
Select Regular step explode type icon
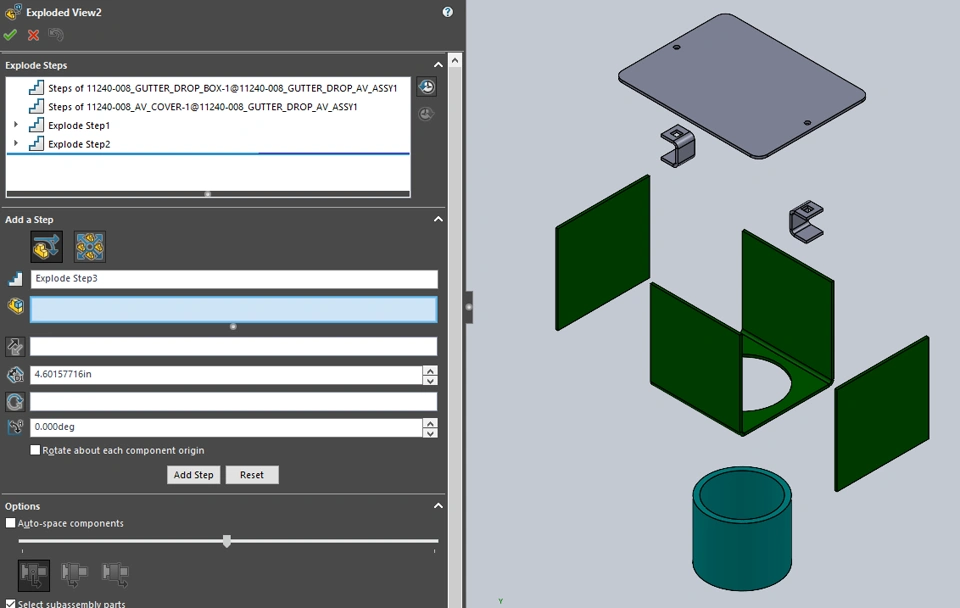pos(47,247)
